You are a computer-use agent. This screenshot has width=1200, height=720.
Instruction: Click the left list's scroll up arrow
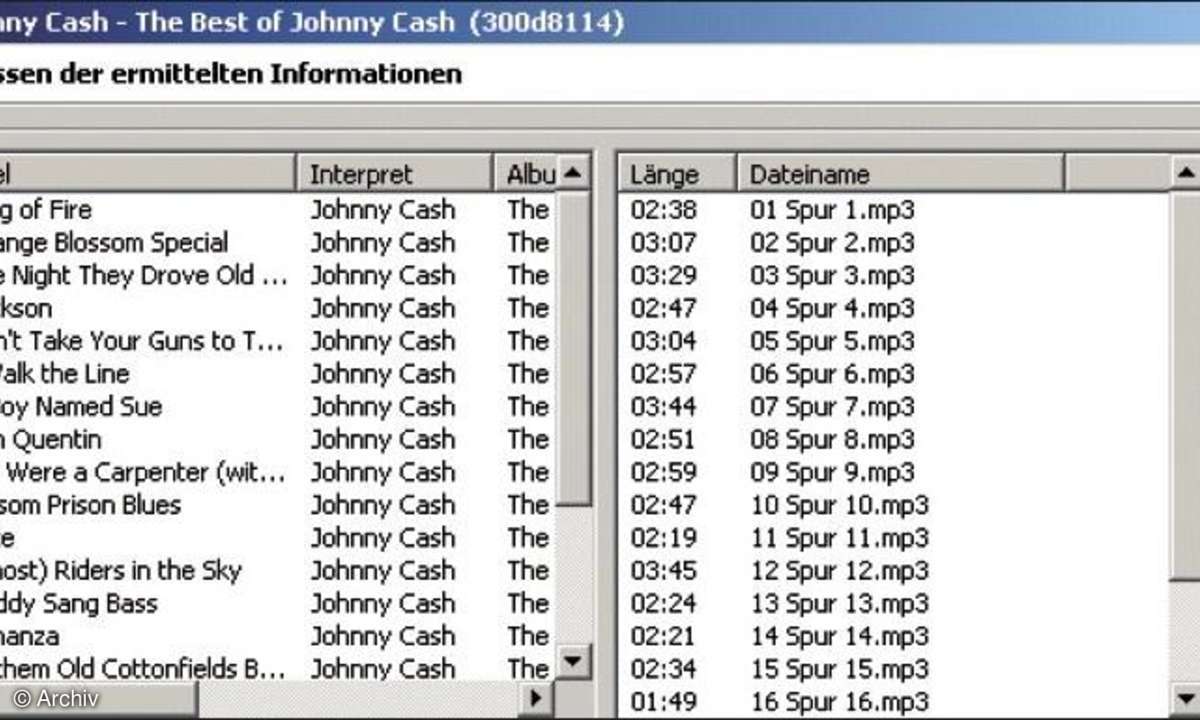click(x=573, y=172)
